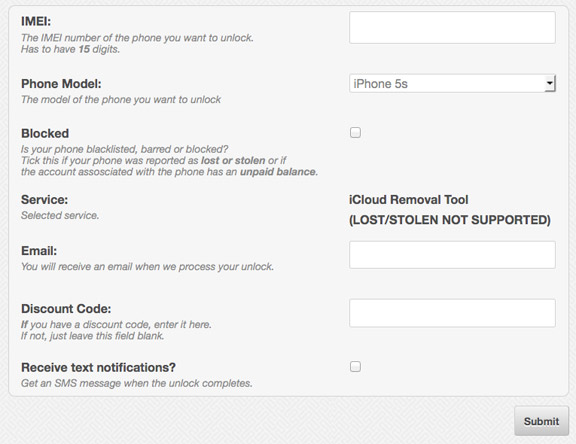Click the 'Has to have 15 digits' hint

71,49
